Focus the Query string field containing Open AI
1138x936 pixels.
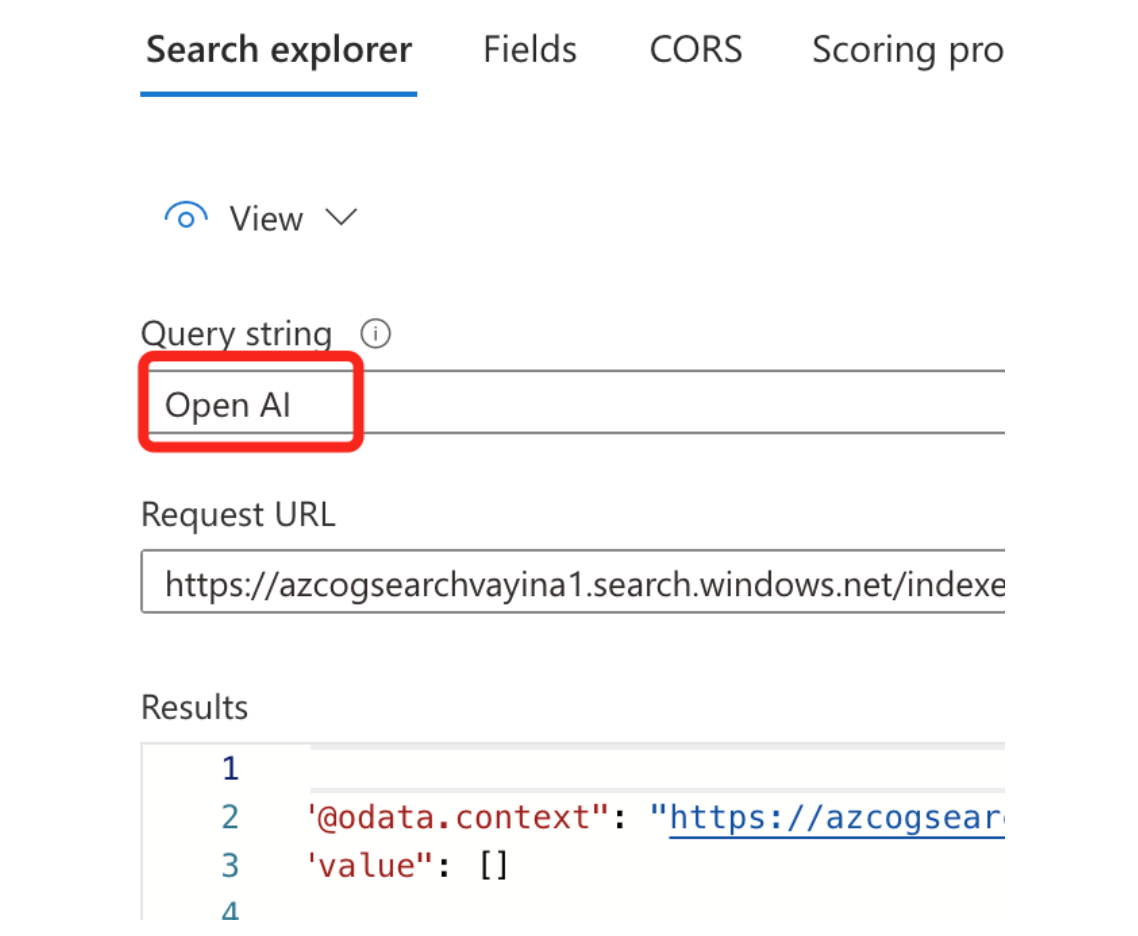tap(600, 405)
